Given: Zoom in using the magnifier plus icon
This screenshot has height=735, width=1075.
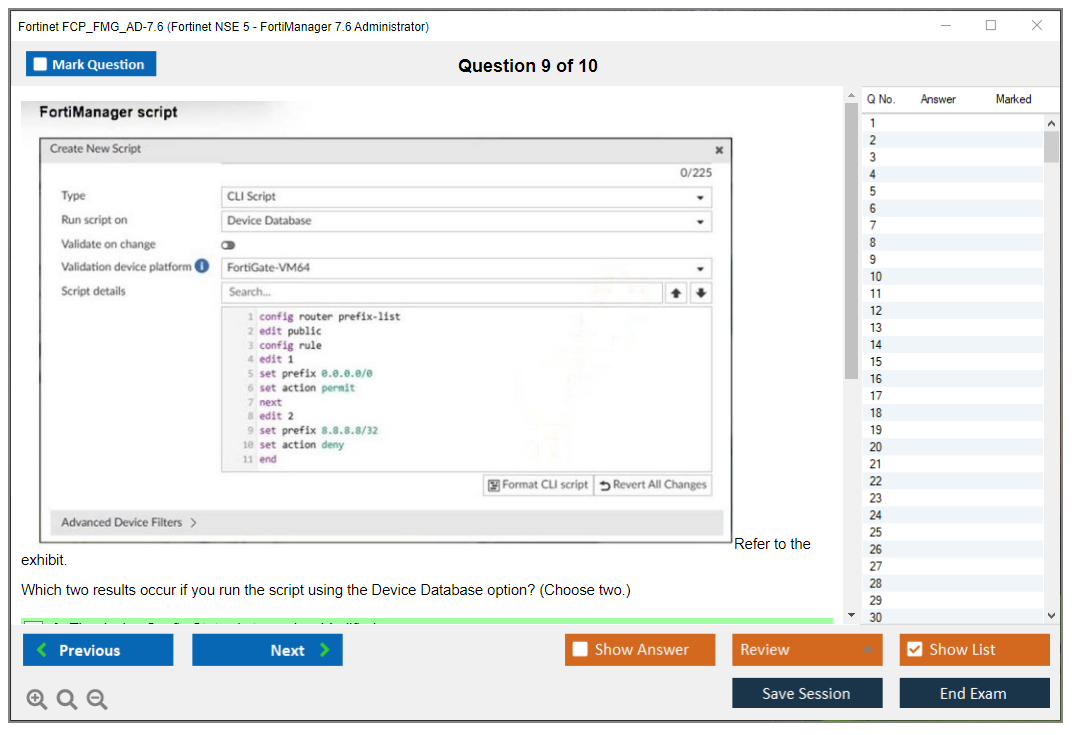Looking at the screenshot, I should 36,699.
